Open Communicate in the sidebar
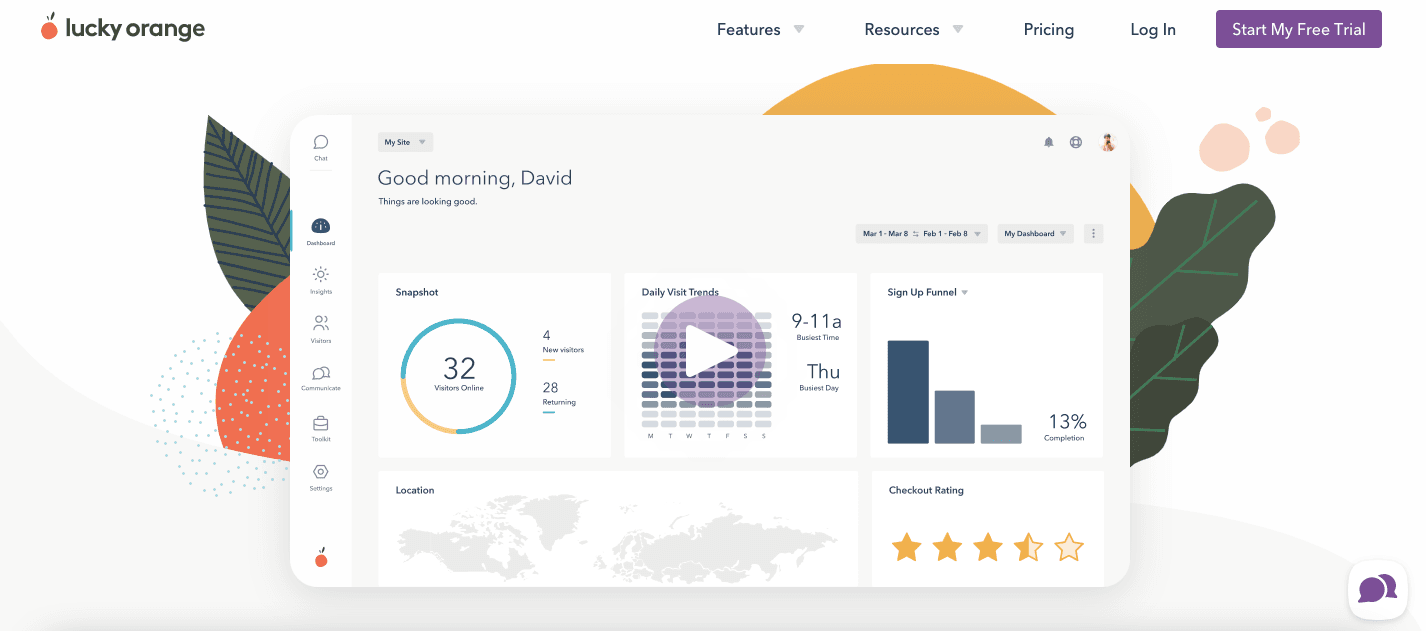Screen dimensions: 1426x631 click(321, 378)
